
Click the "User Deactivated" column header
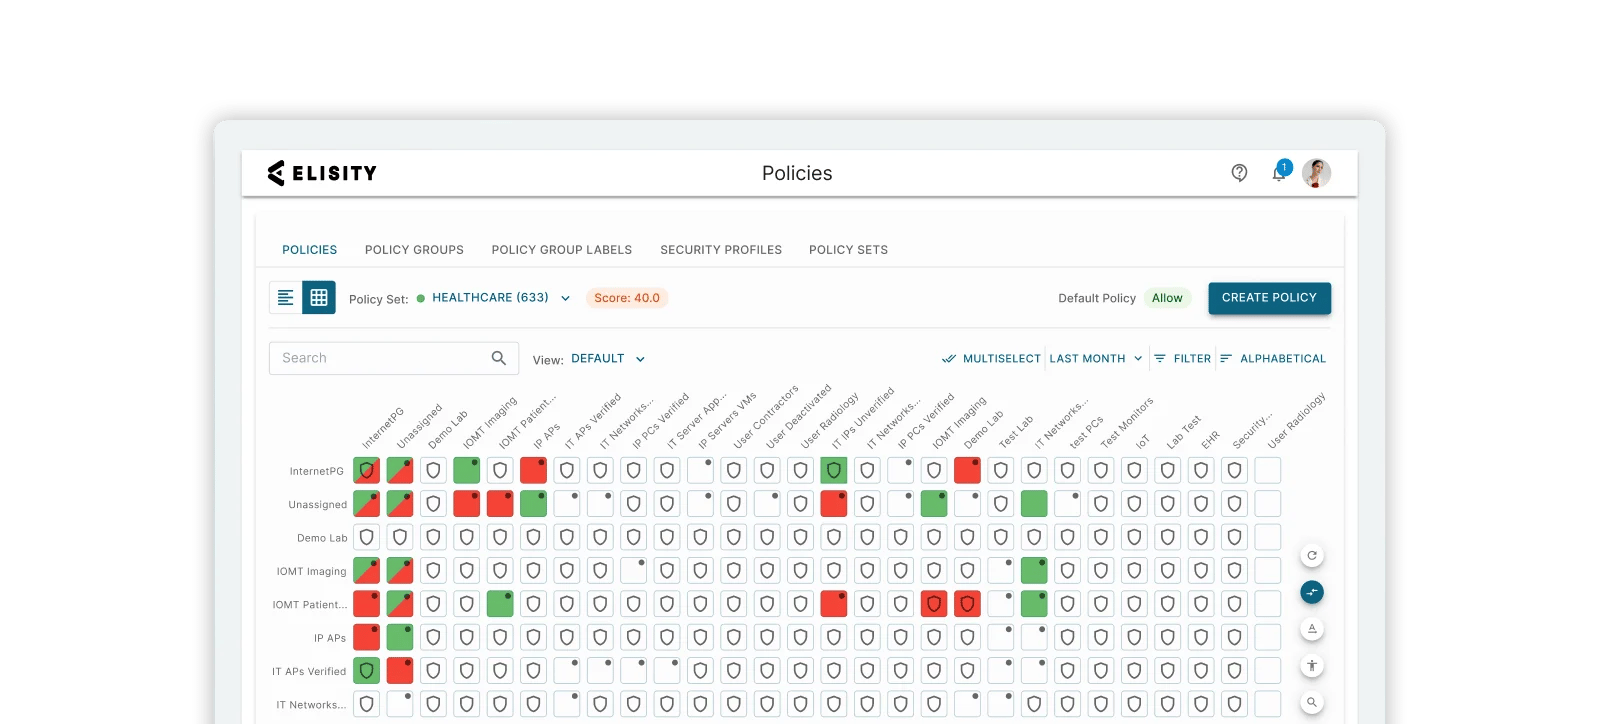pos(800,416)
